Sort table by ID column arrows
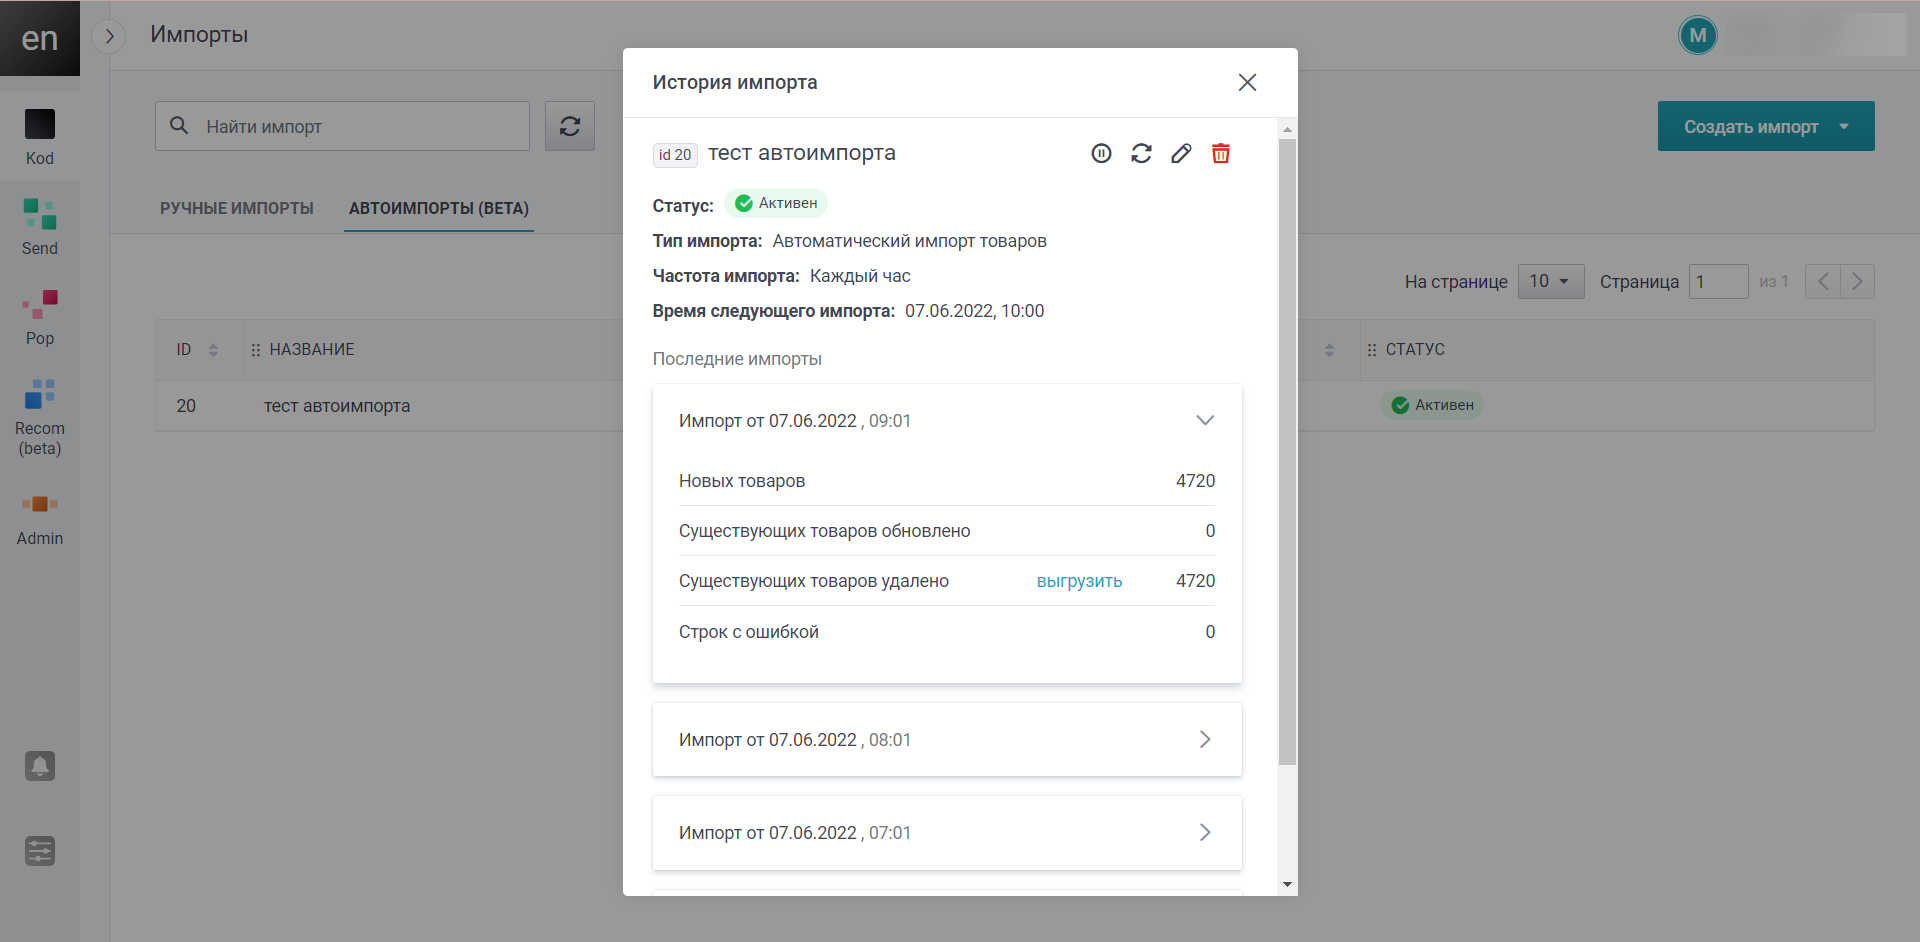The height and width of the screenshot is (942, 1920). [213, 350]
